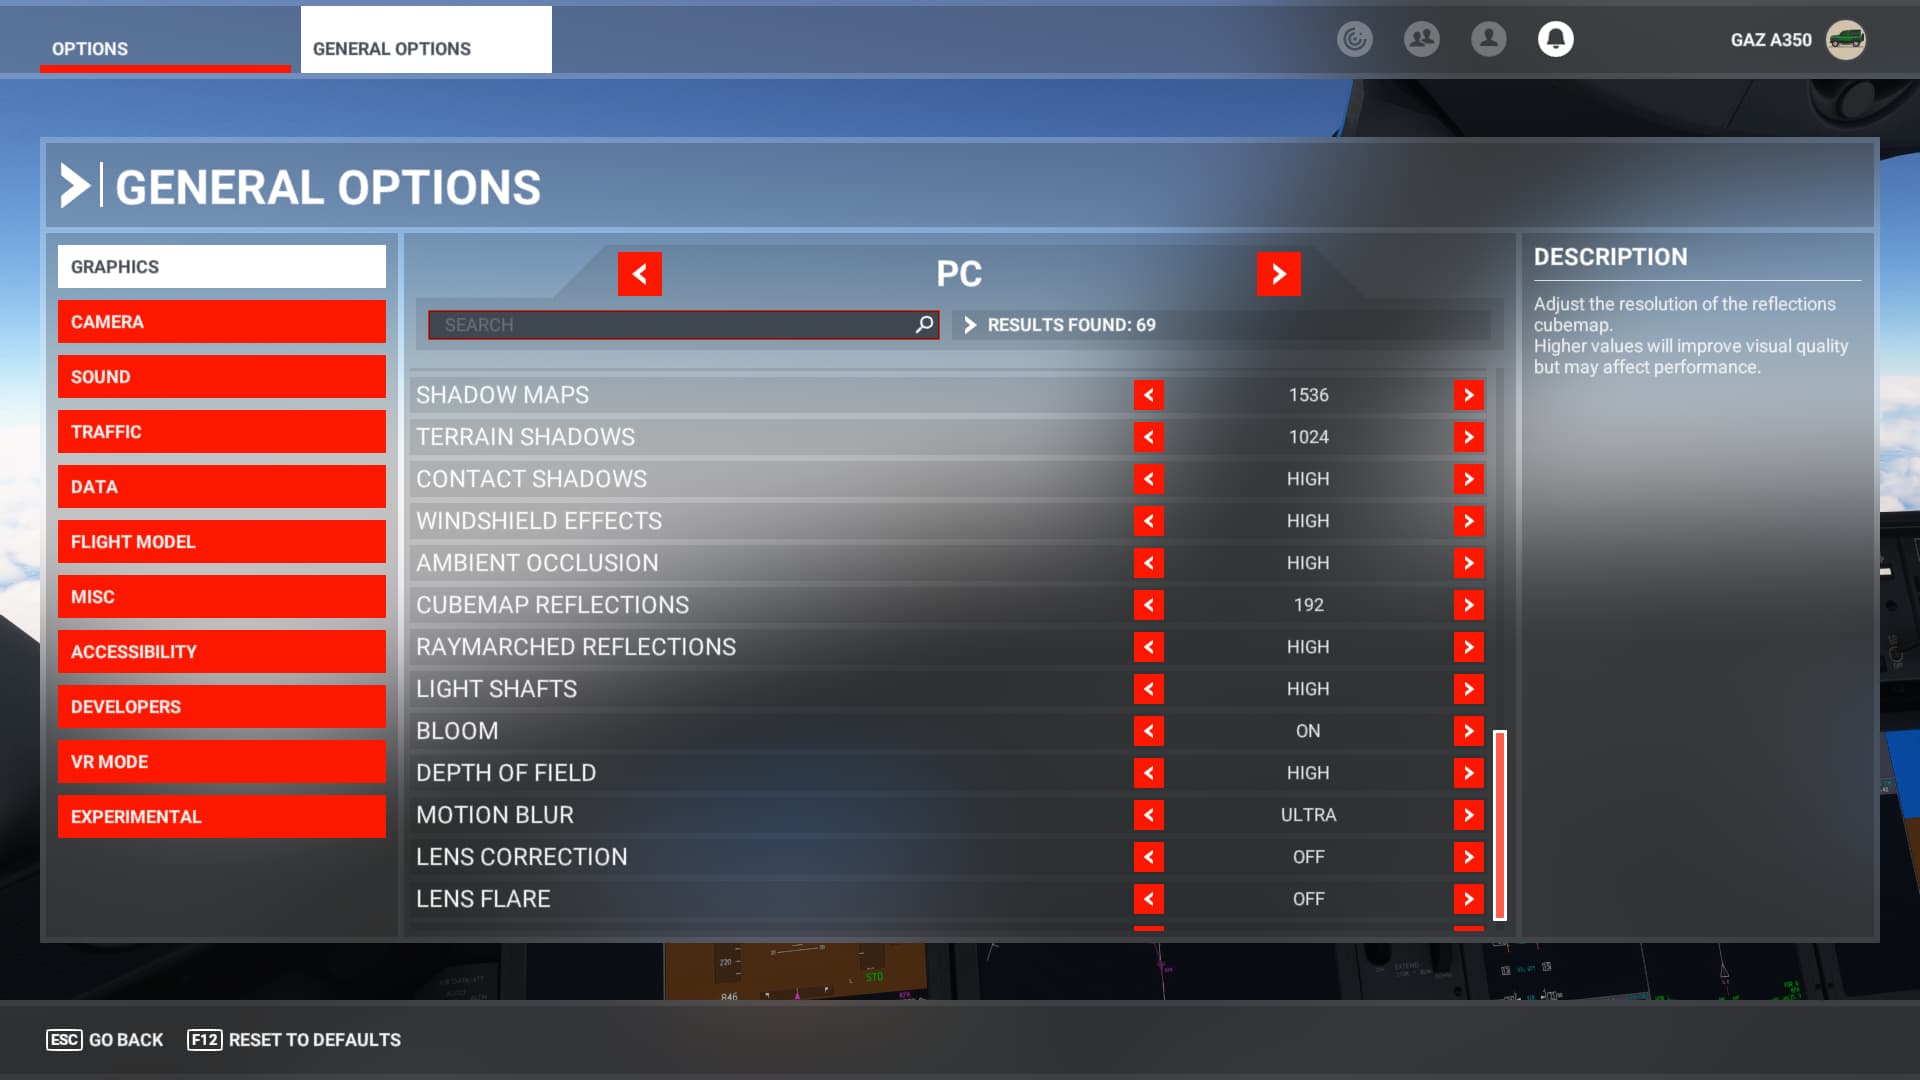Screen dimensions: 1920x1080
Task: Lower Motion Blur setting
Action: [x=1148, y=815]
